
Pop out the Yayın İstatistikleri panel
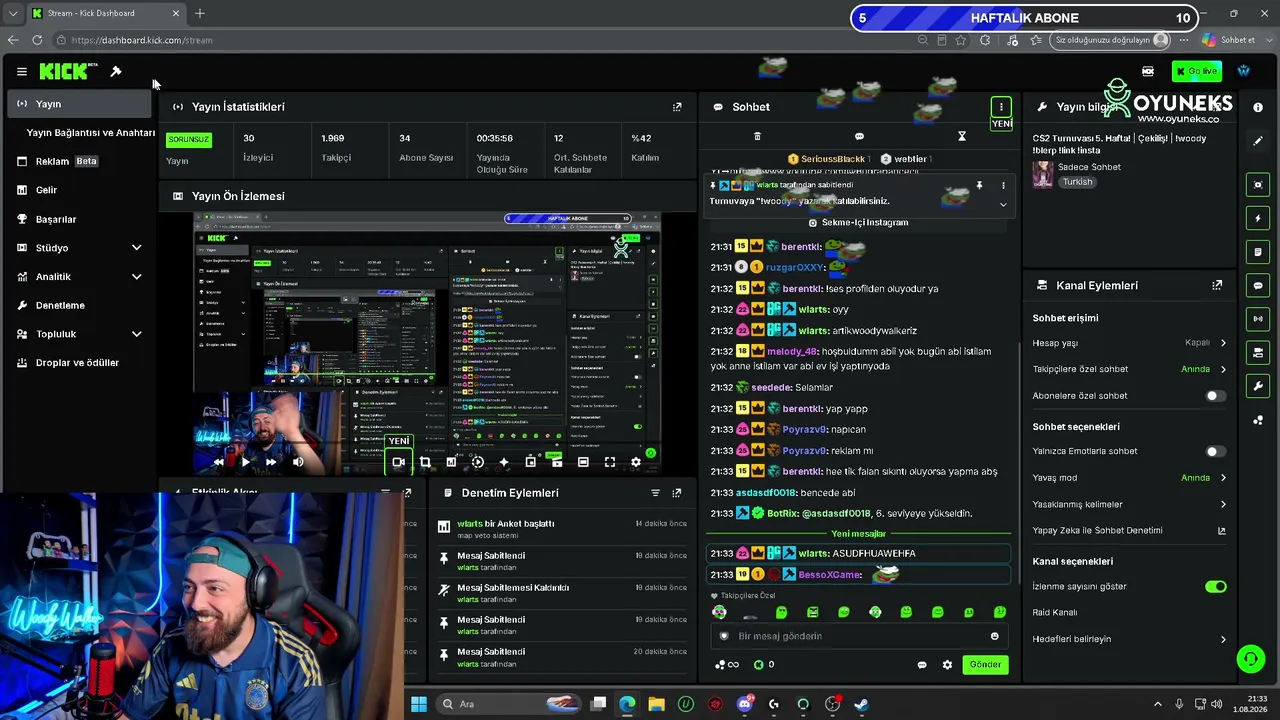[677, 107]
